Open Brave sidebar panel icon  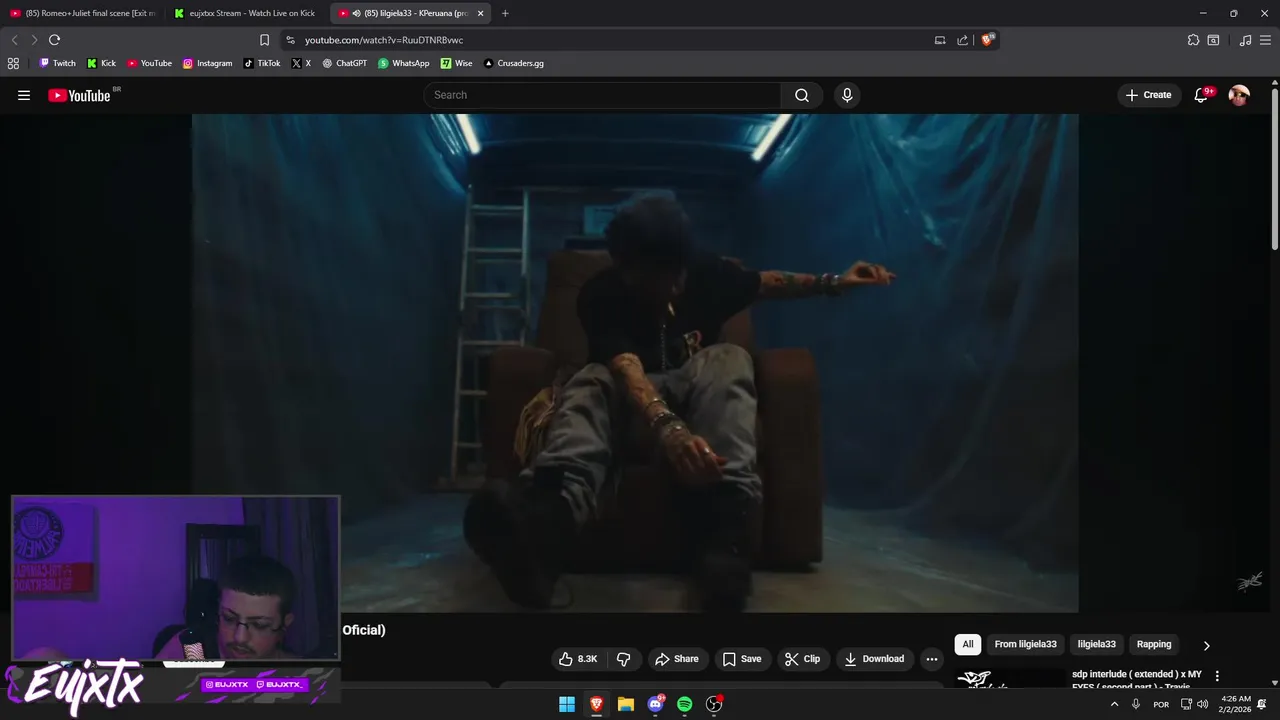(1213, 40)
